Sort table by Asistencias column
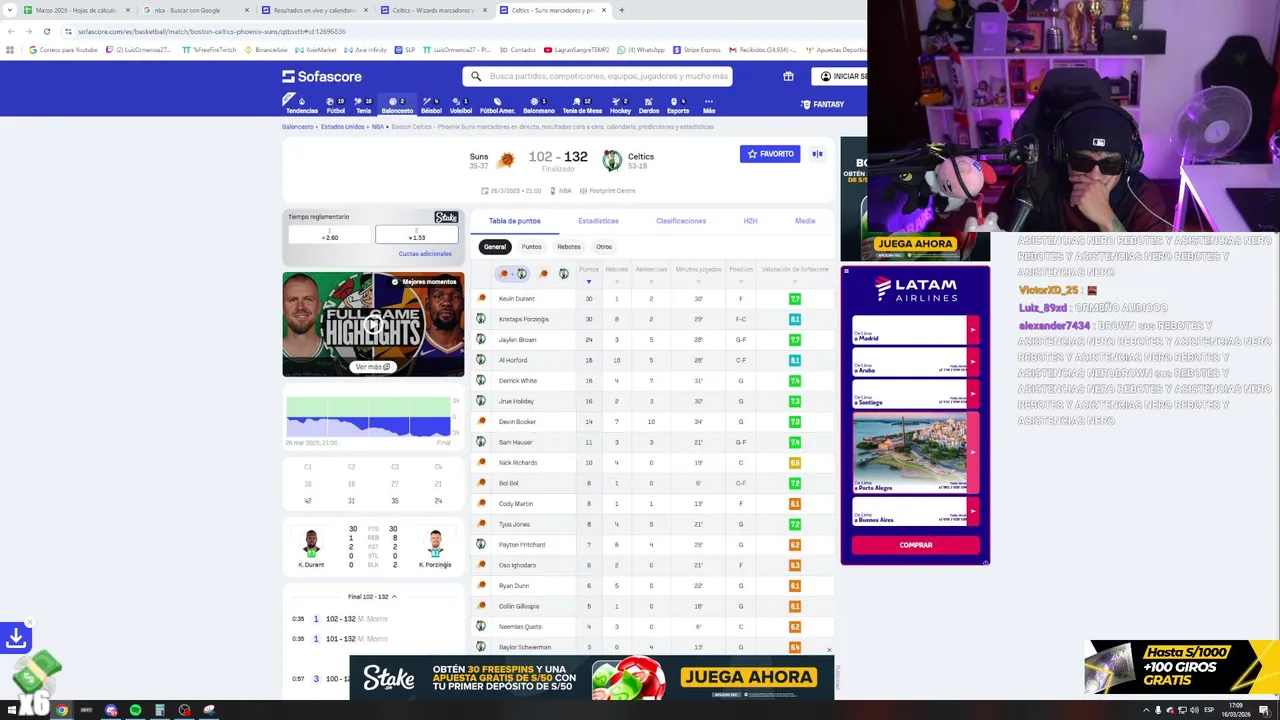 point(651,273)
